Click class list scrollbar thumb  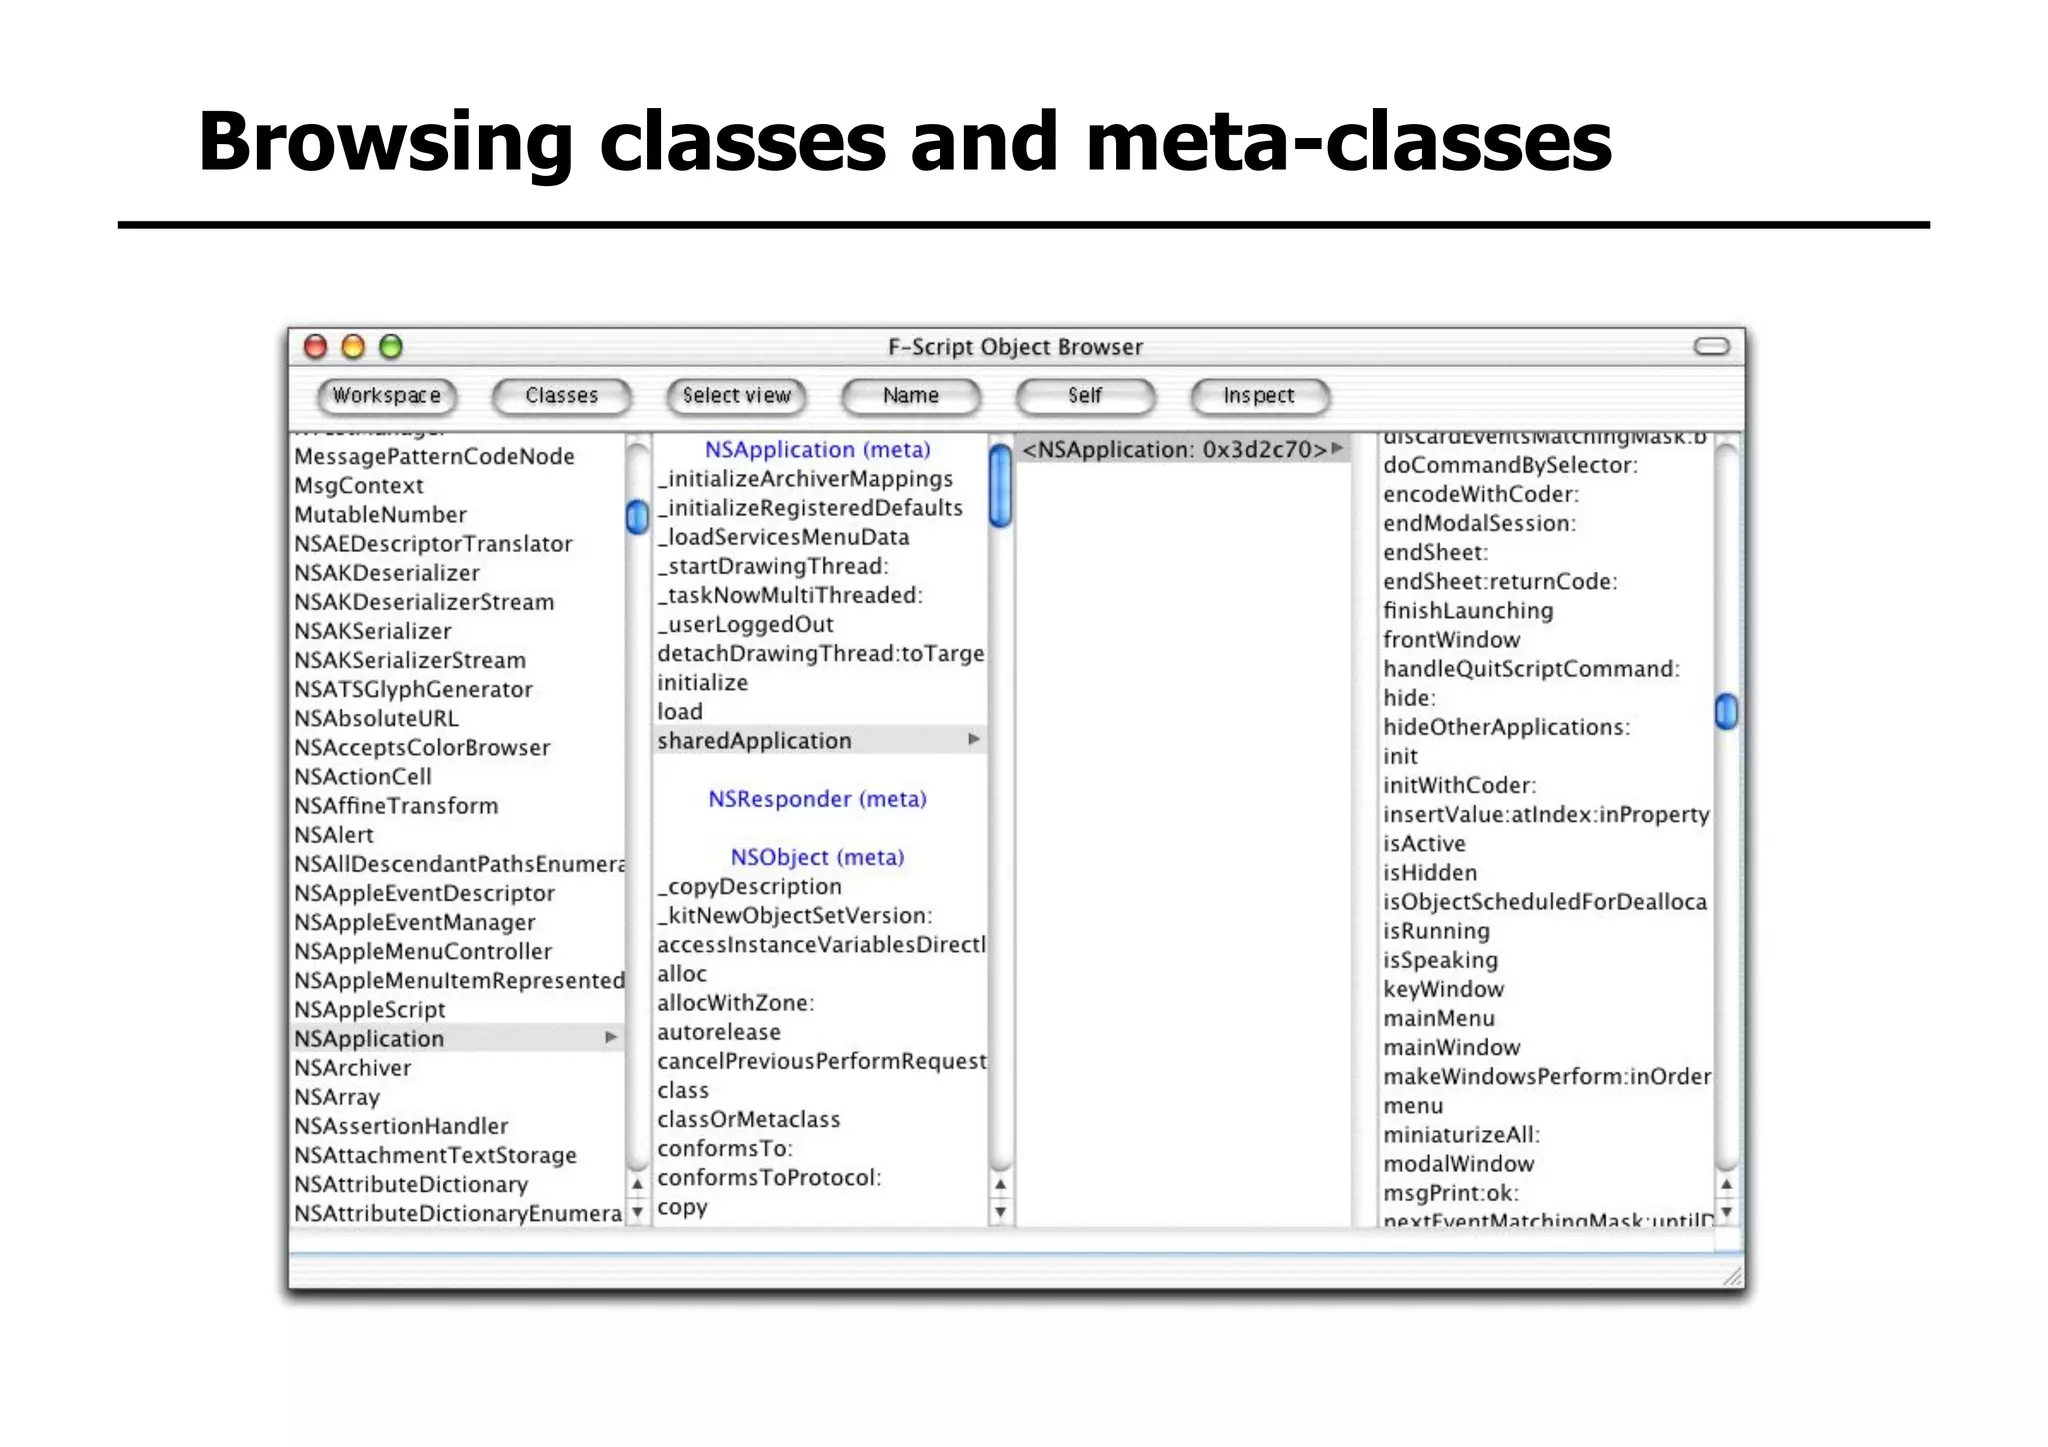coord(637,517)
